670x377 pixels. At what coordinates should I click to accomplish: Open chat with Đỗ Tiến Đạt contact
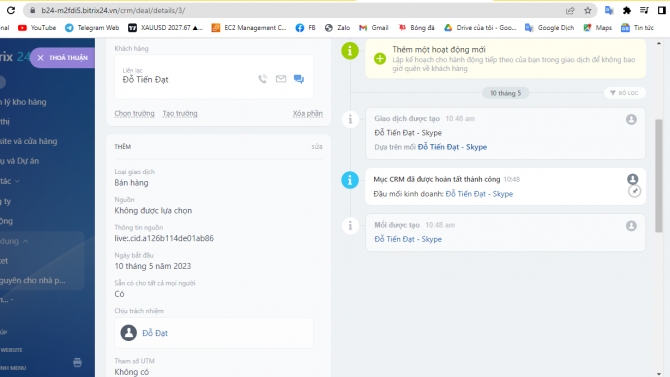(x=299, y=79)
